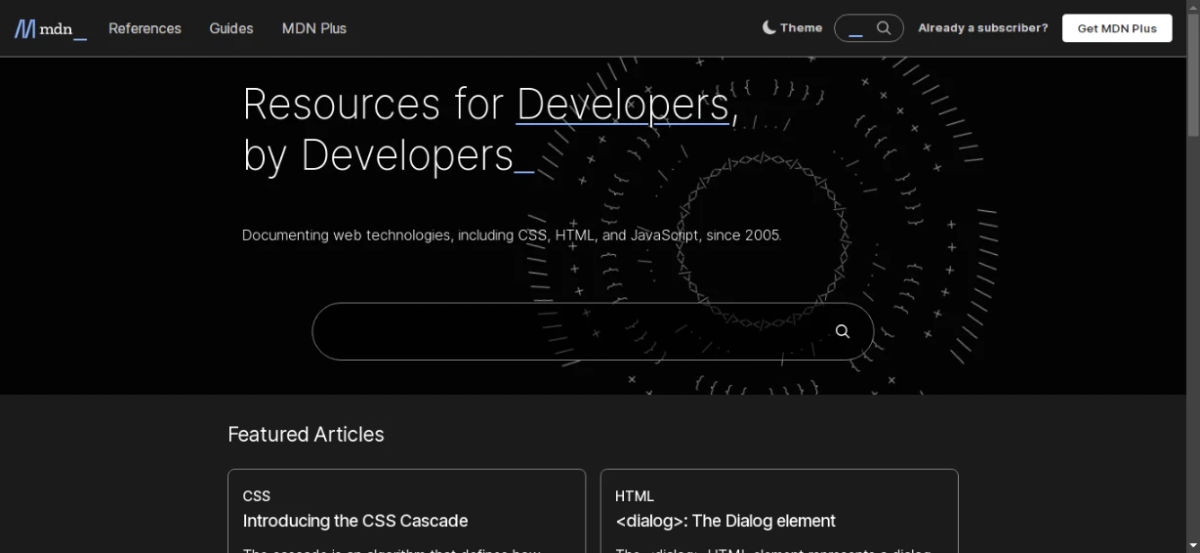Screen dimensions: 1200x553
Task: Open the MDN Plus menu
Action: (x=314, y=28)
